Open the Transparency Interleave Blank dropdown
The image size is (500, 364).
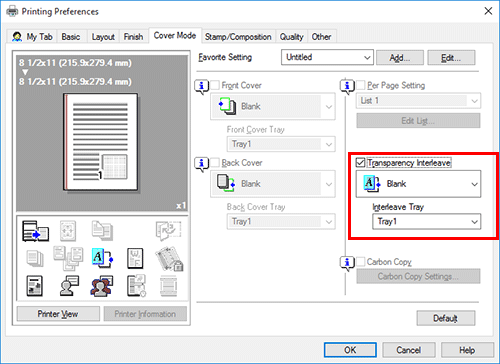pos(418,184)
